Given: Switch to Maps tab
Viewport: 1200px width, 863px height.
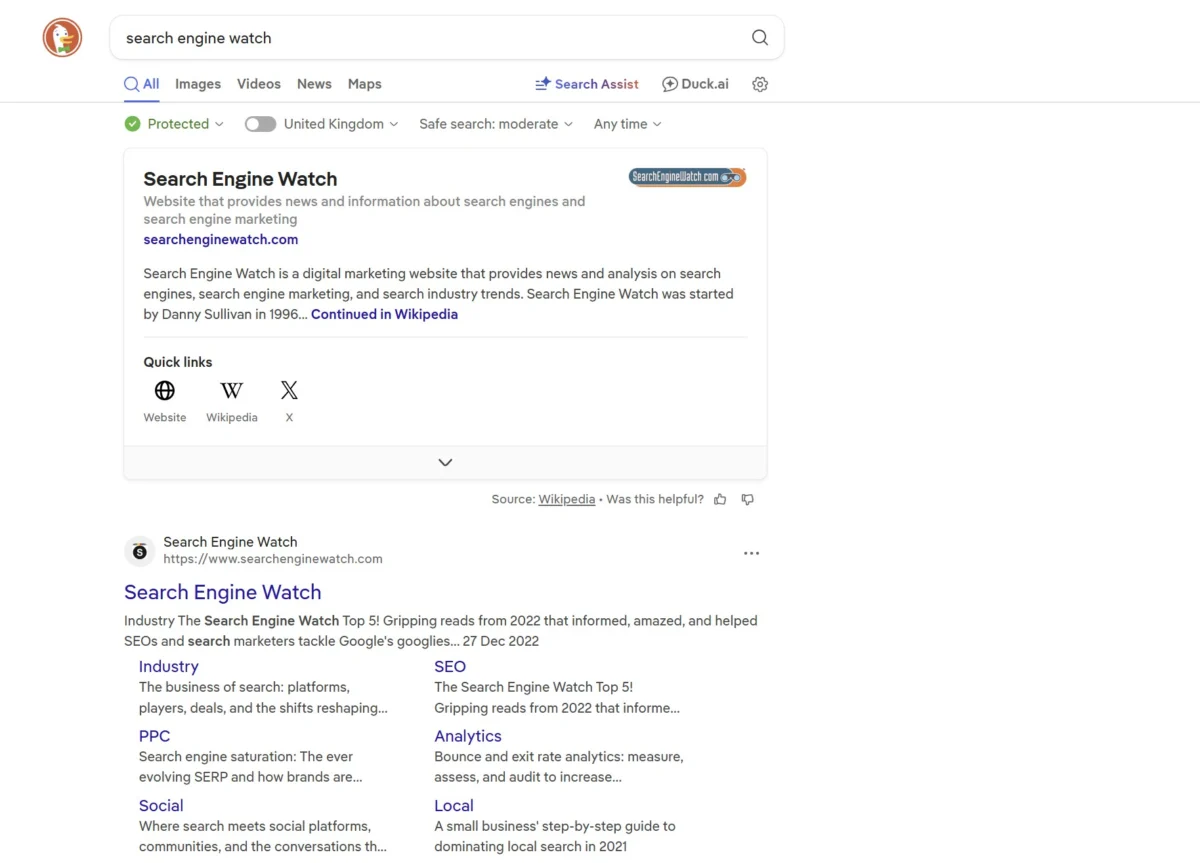Looking at the screenshot, I should point(365,84).
